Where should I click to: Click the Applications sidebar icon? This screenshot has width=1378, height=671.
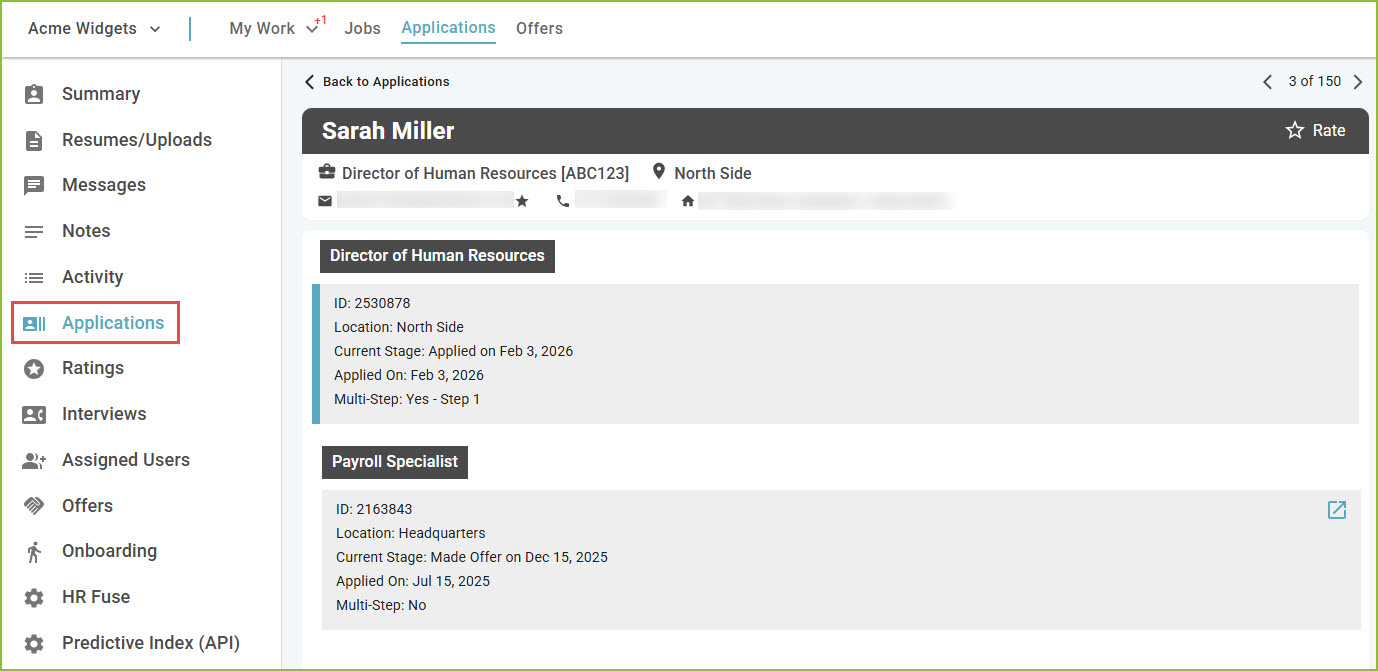pos(34,324)
